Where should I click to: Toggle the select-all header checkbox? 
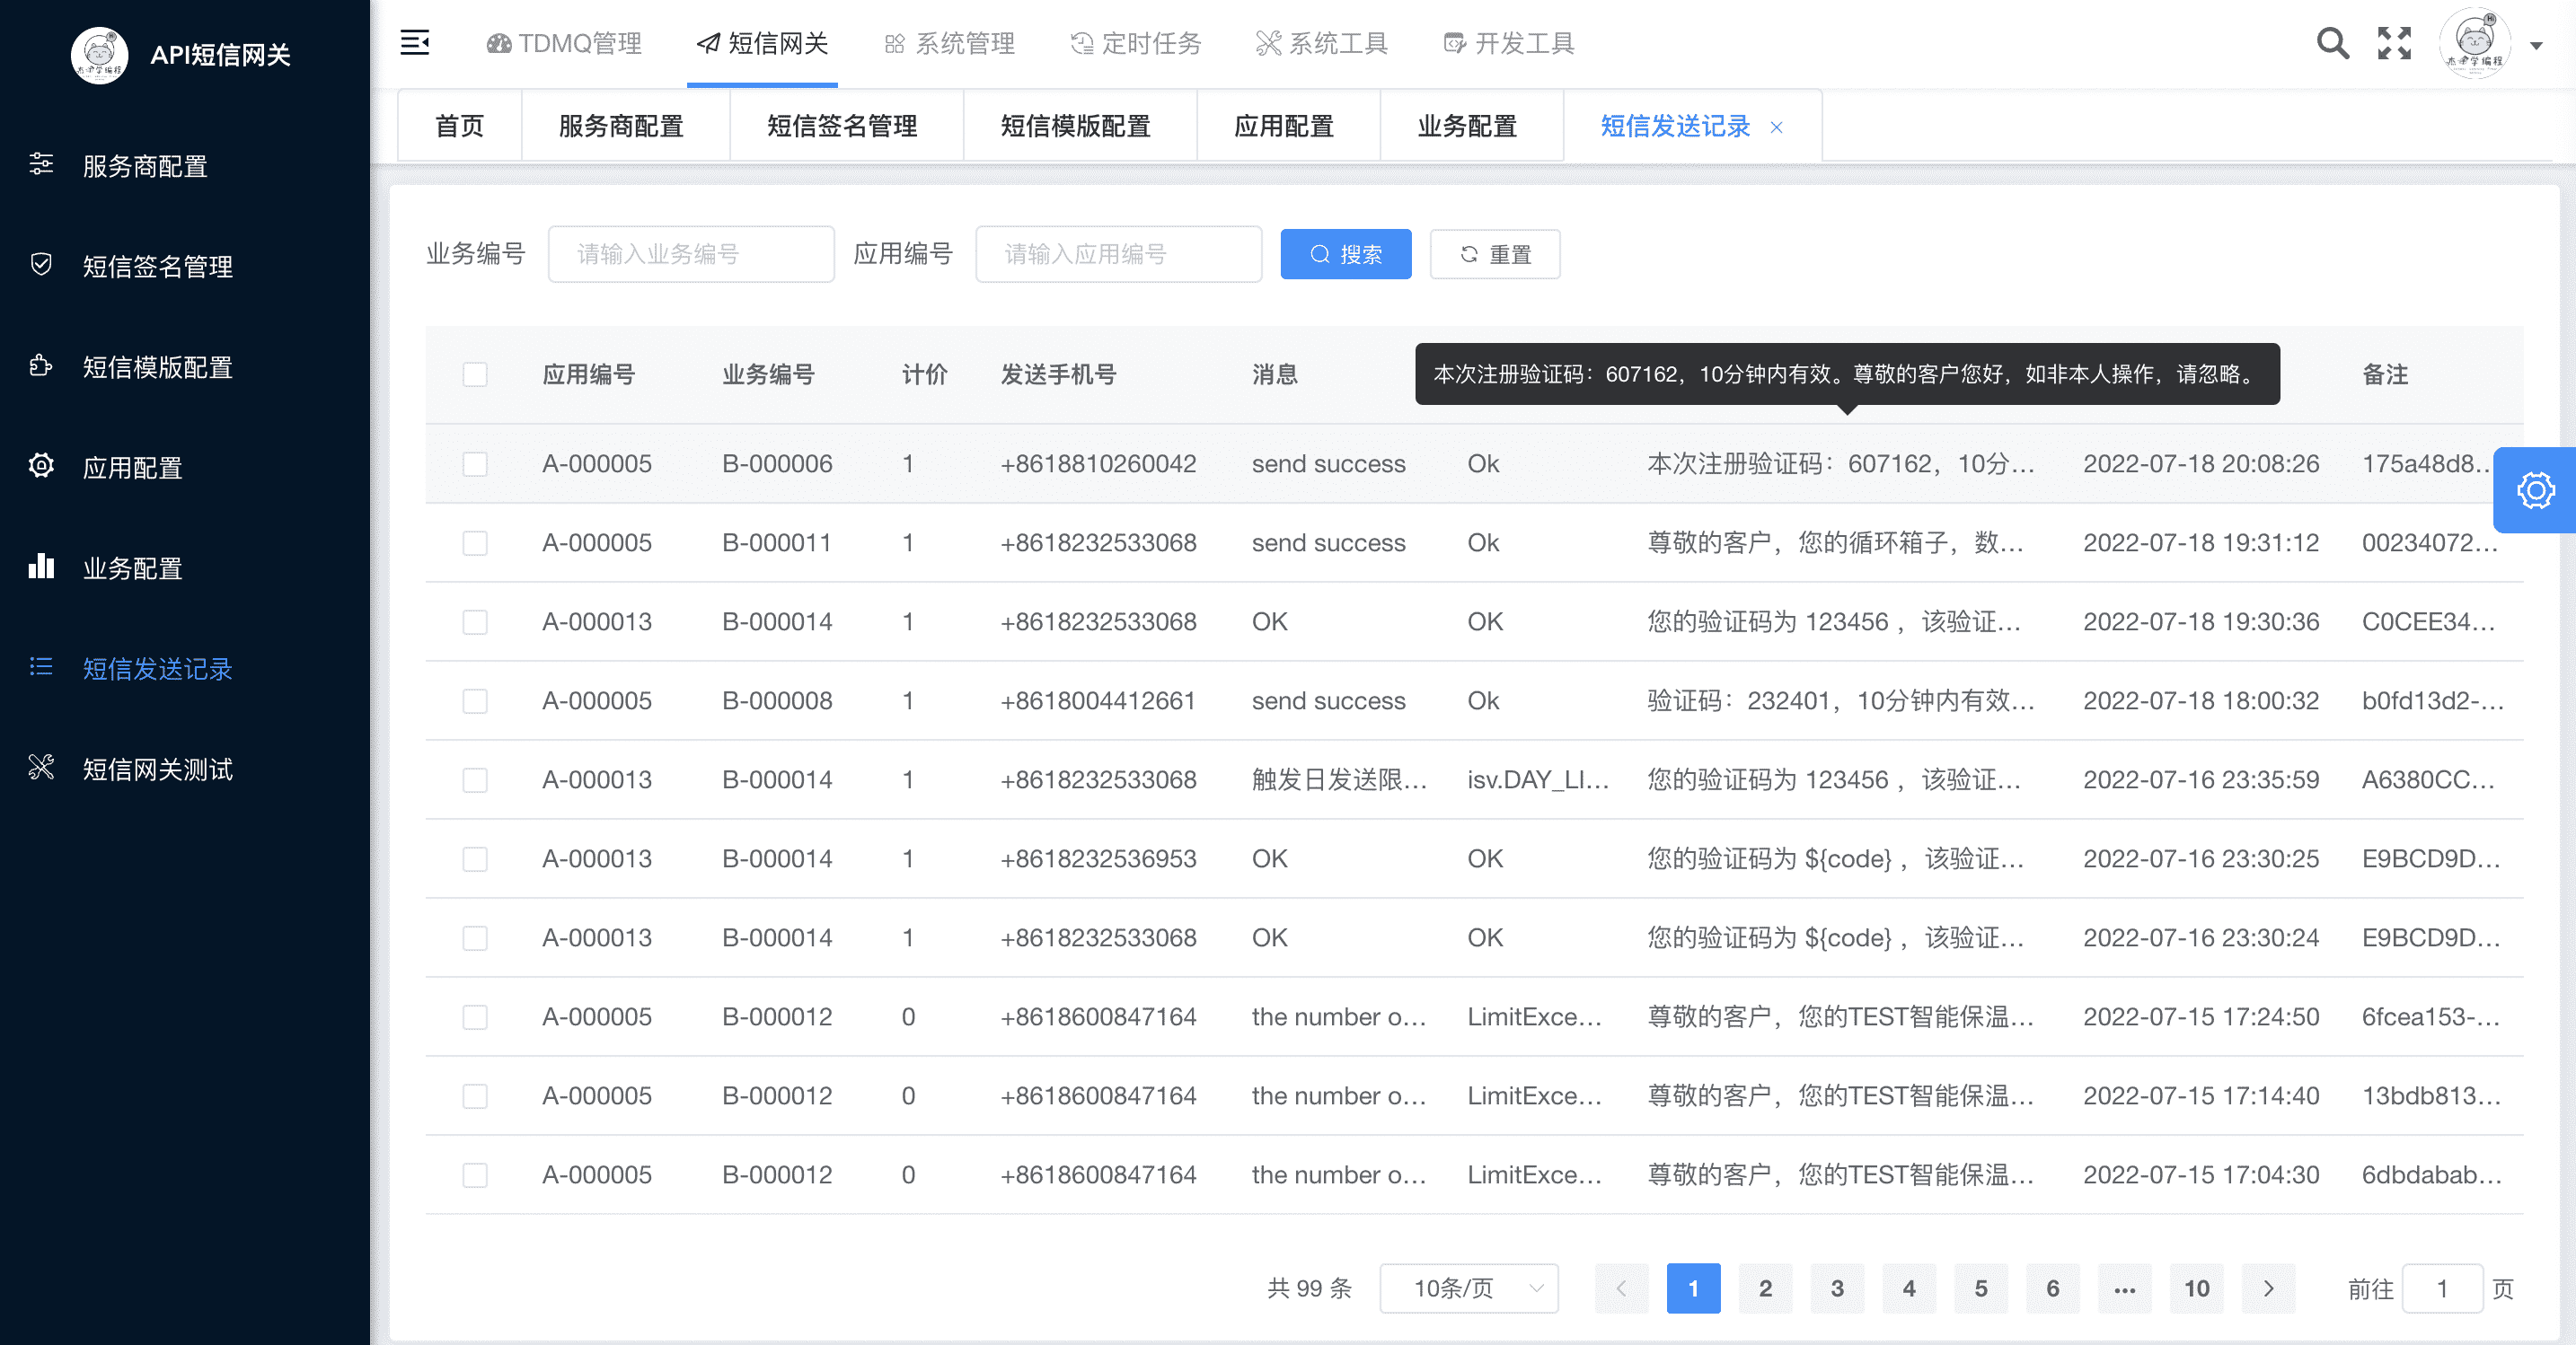[x=475, y=374]
